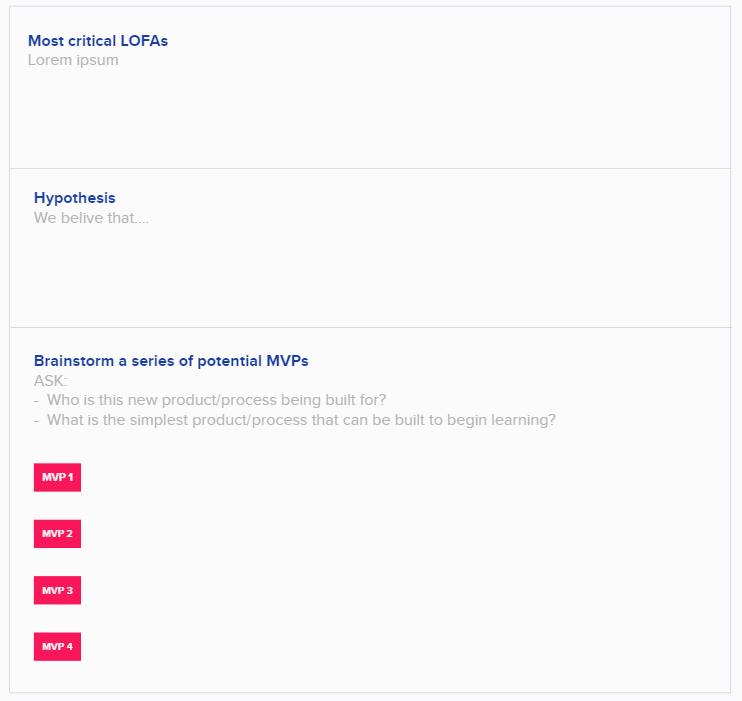
Task: Click the Brainstorm a series of potential MVPs heading
Action: (171, 361)
